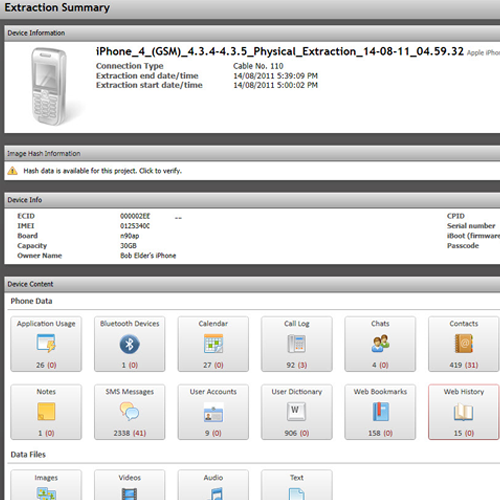
Task: Click the hash warning triangle icon
Action: [x=12, y=171]
